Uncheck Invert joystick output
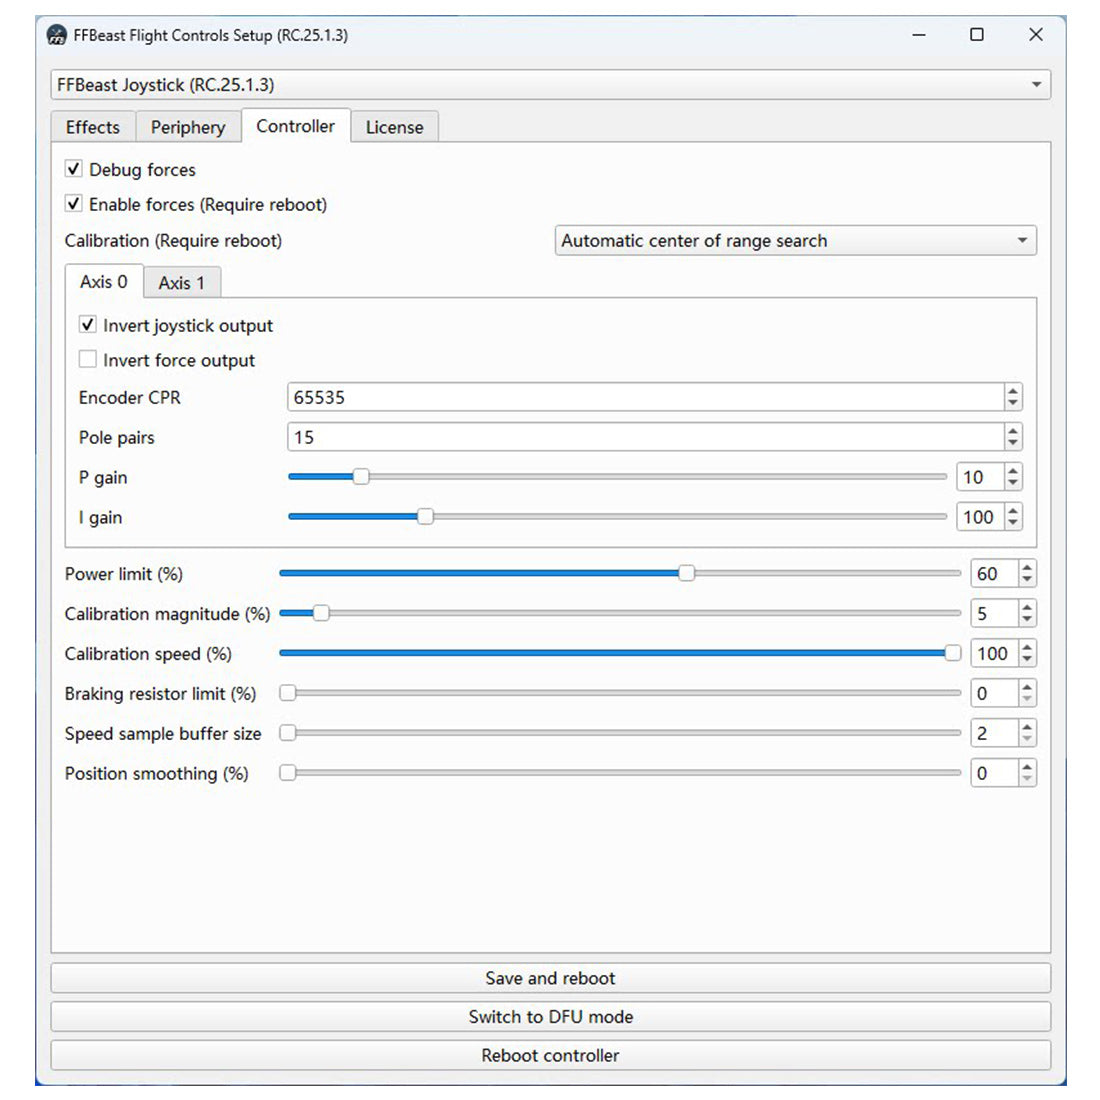The width and height of the screenshot is (1100, 1100). click(x=88, y=325)
